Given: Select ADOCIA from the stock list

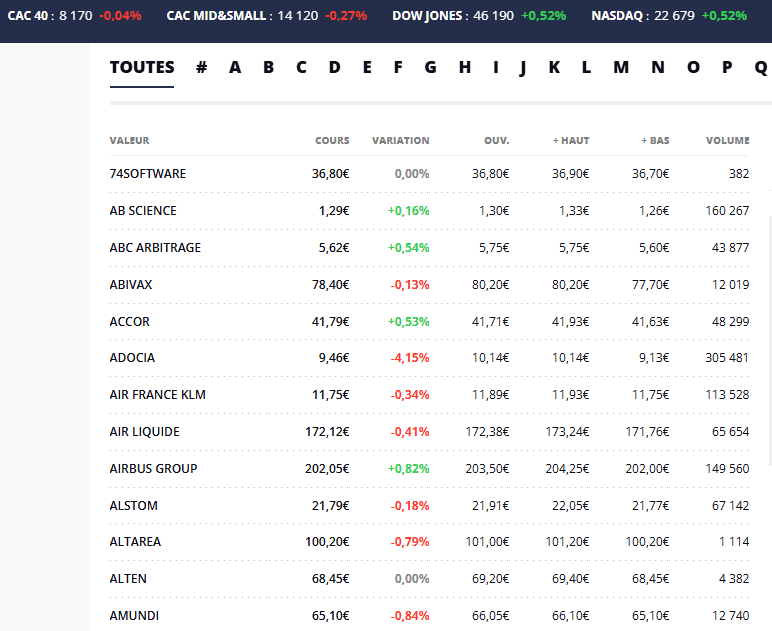Looking at the screenshot, I should 132,358.
